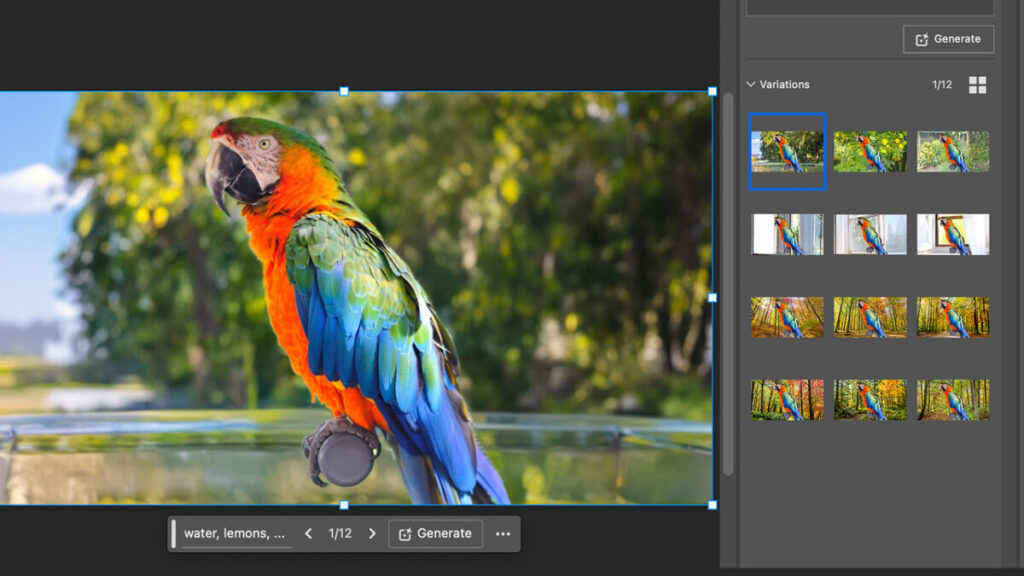Choose the last variation in the second row
The width and height of the screenshot is (1024, 576).
click(953, 234)
